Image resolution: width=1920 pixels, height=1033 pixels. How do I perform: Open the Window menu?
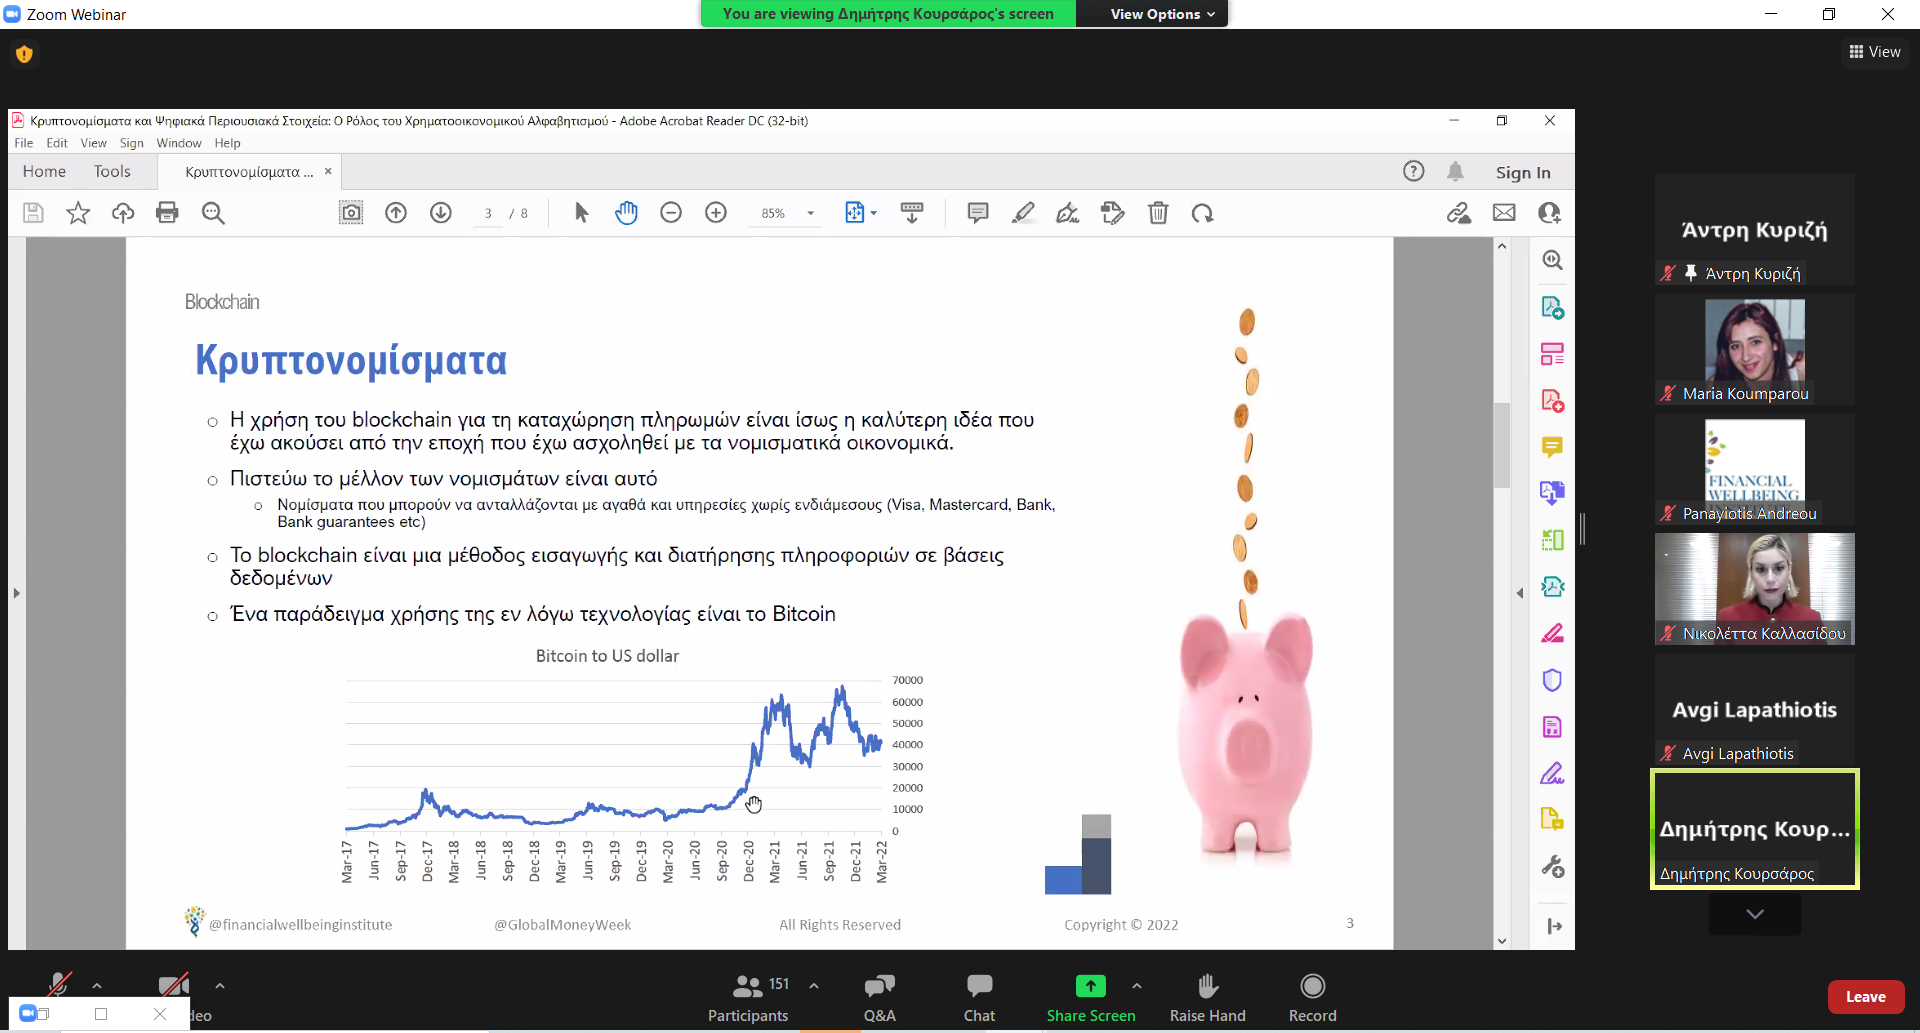tap(179, 143)
